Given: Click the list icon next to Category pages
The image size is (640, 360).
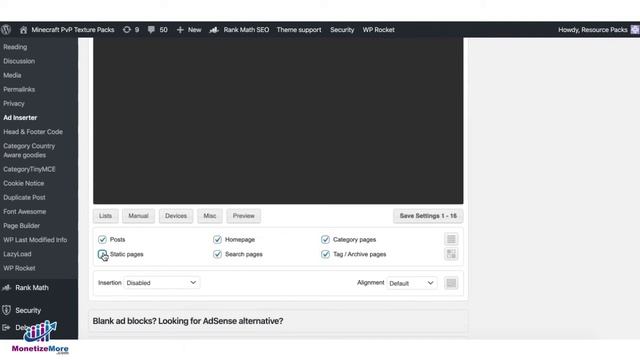Looking at the screenshot, I should [451, 239].
